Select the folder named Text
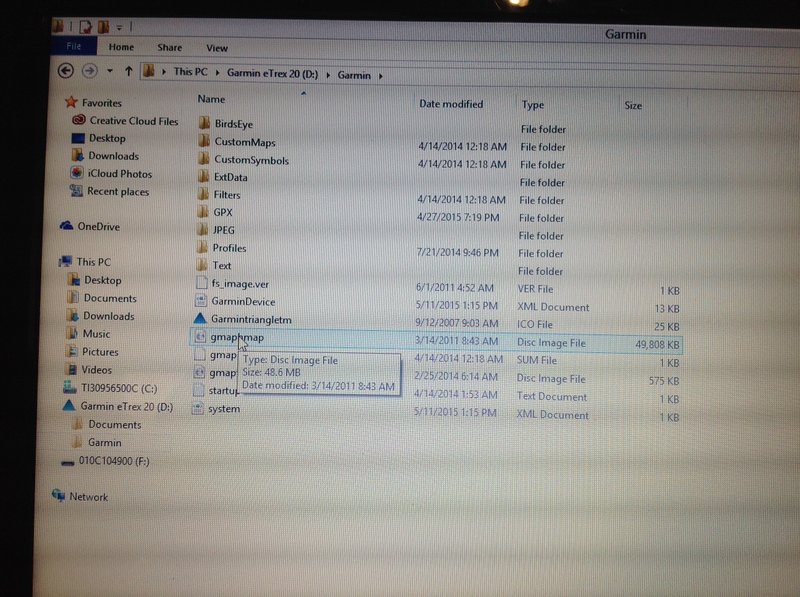 click(222, 266)
